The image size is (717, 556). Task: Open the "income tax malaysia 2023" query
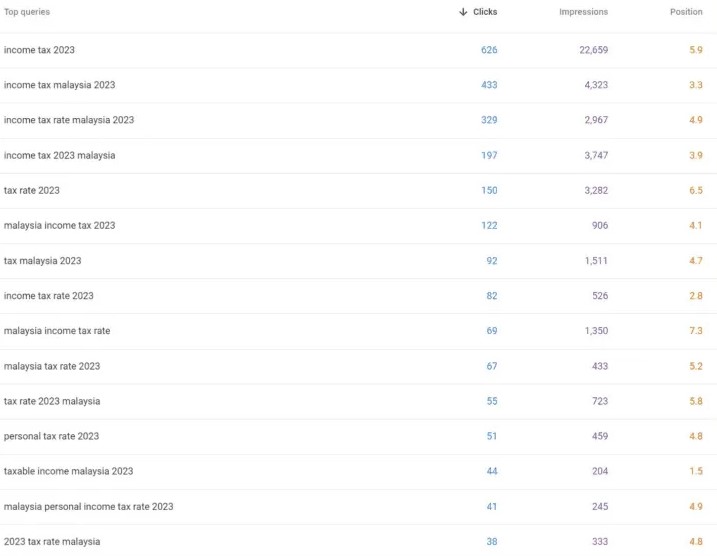59,85
